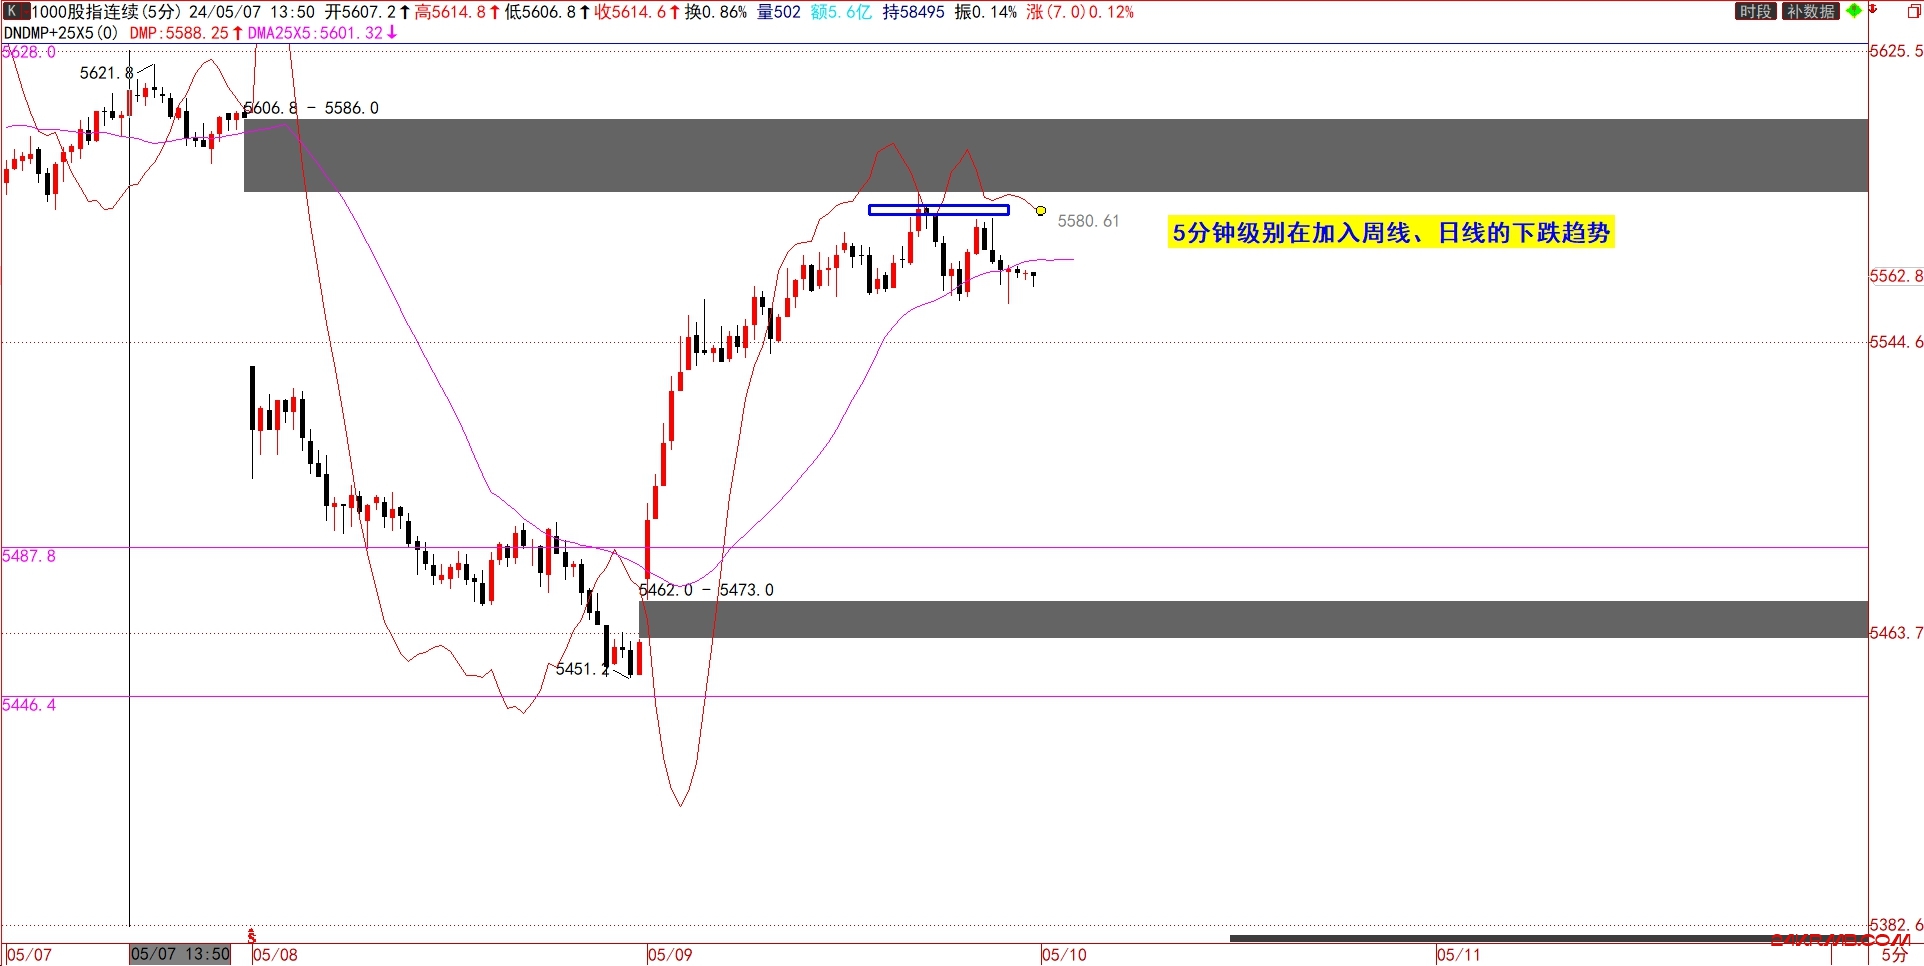The width and height of the screenshot is (1924, 966).
Task: Click the upper gray resistance zone rectangle
Action: click(1056, 155)
